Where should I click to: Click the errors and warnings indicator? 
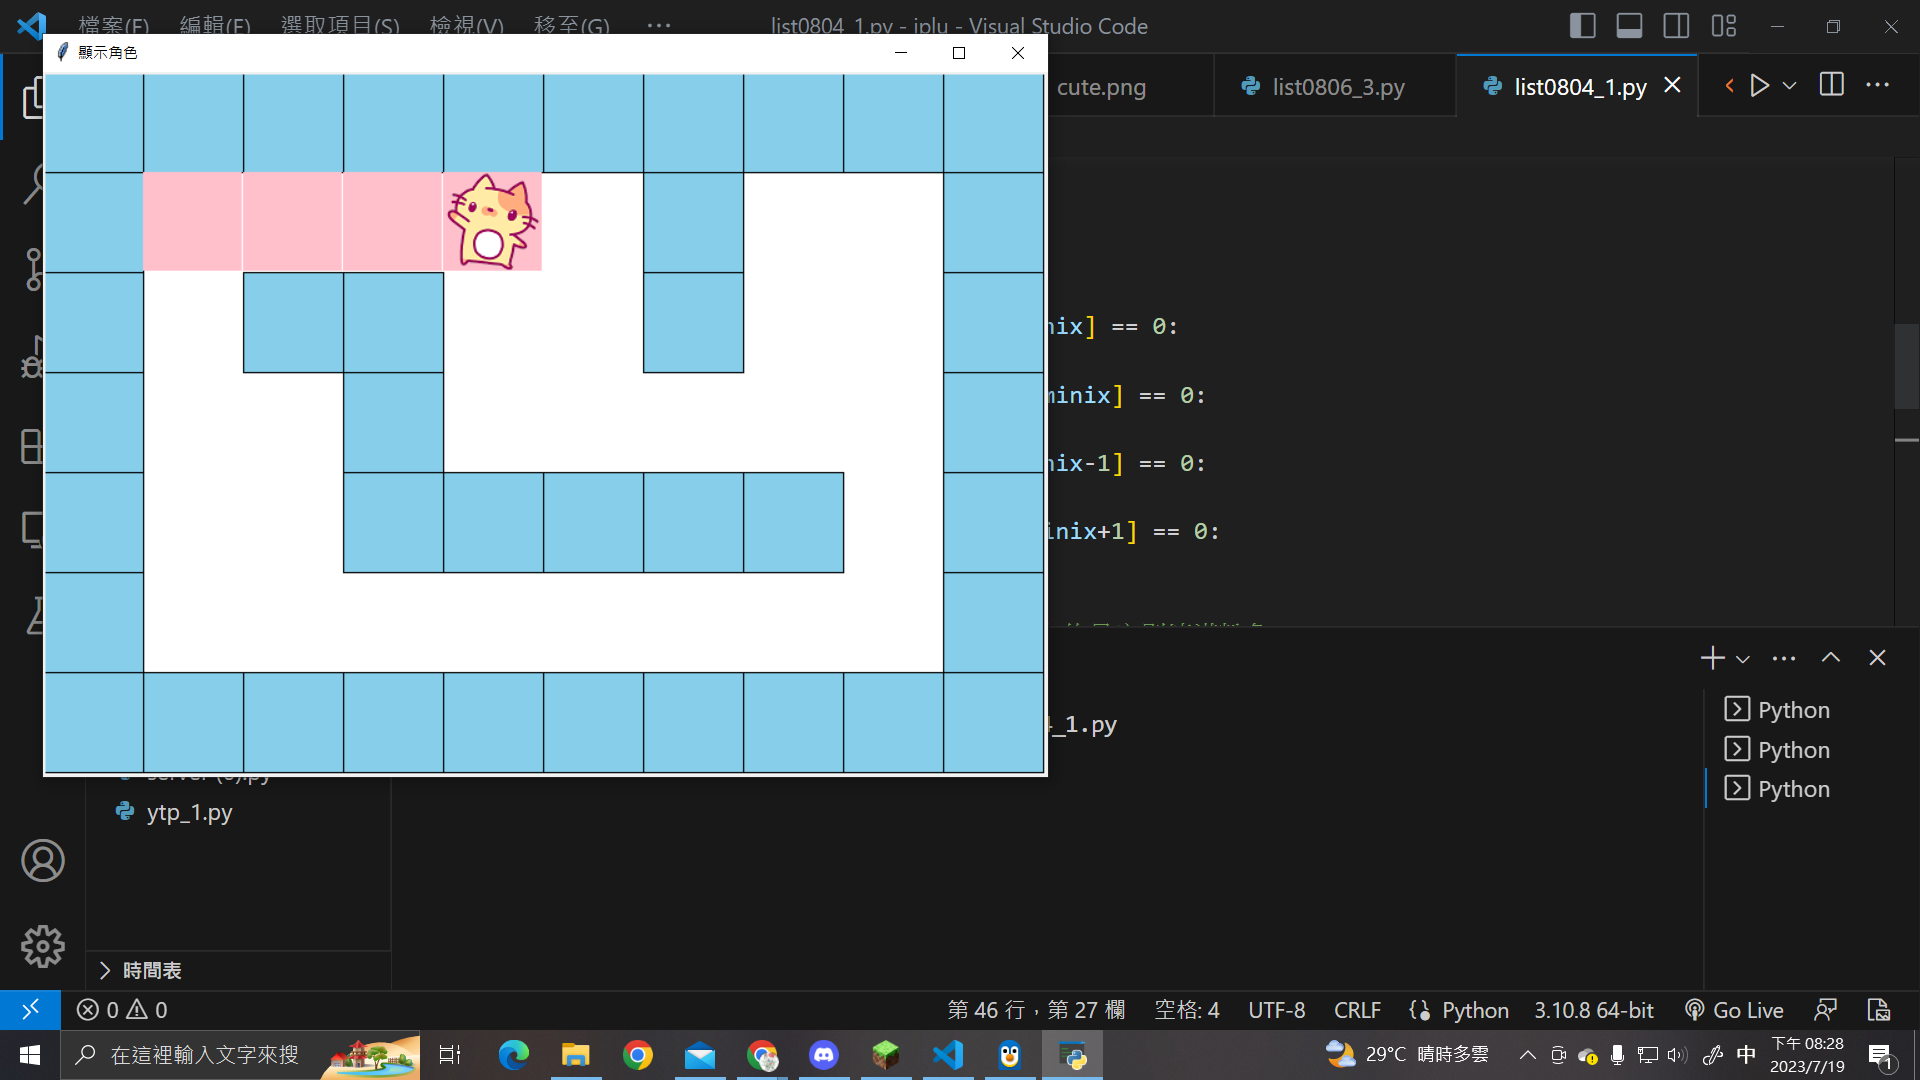coord(122,1010)
